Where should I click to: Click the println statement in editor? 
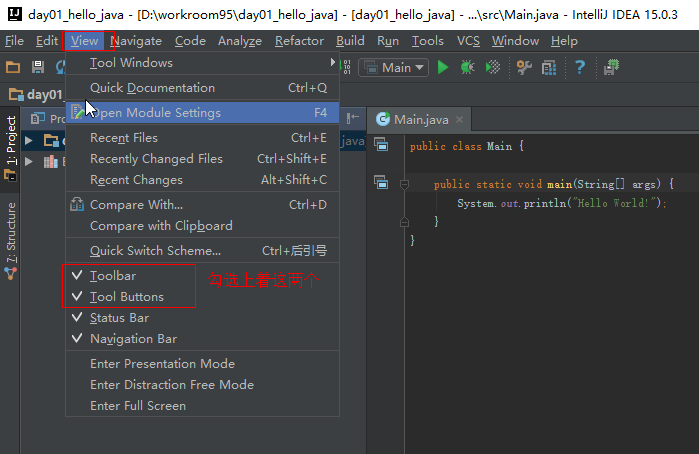click(x=561, y=203)
